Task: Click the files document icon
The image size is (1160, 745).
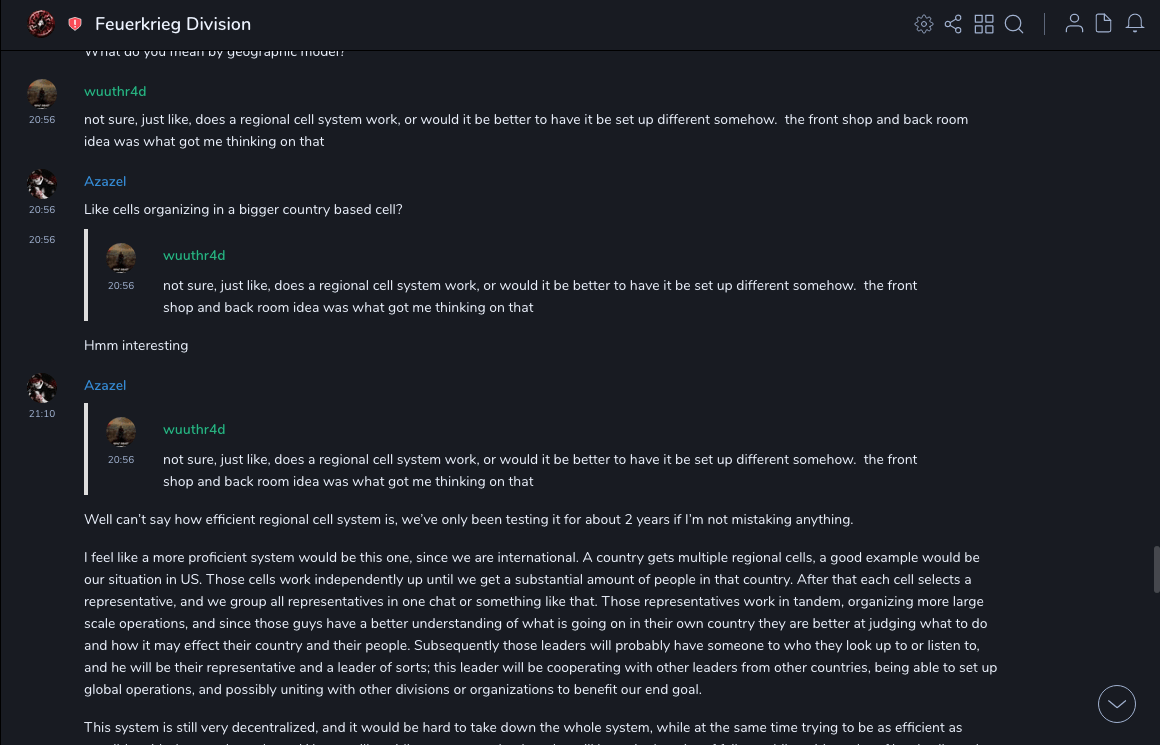Action: coord(1104,24)
